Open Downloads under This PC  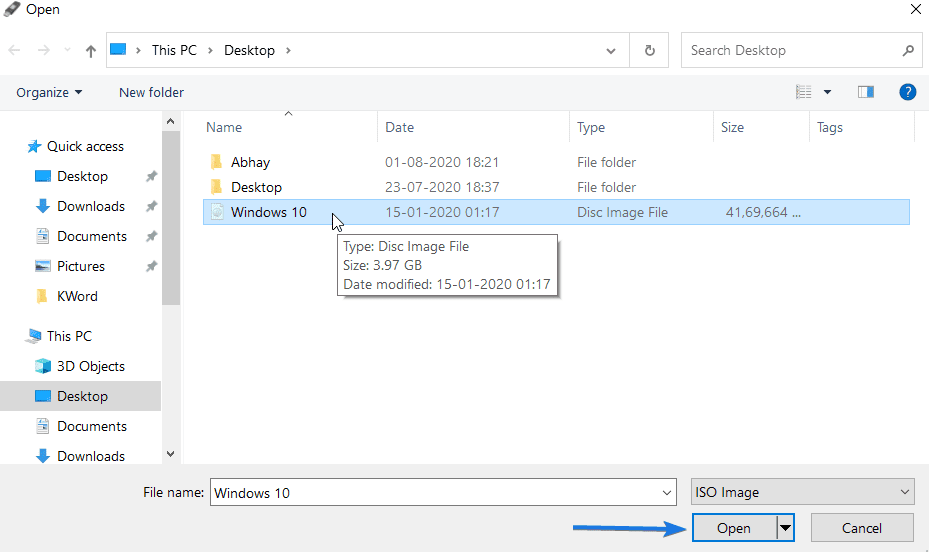point(91,457)
